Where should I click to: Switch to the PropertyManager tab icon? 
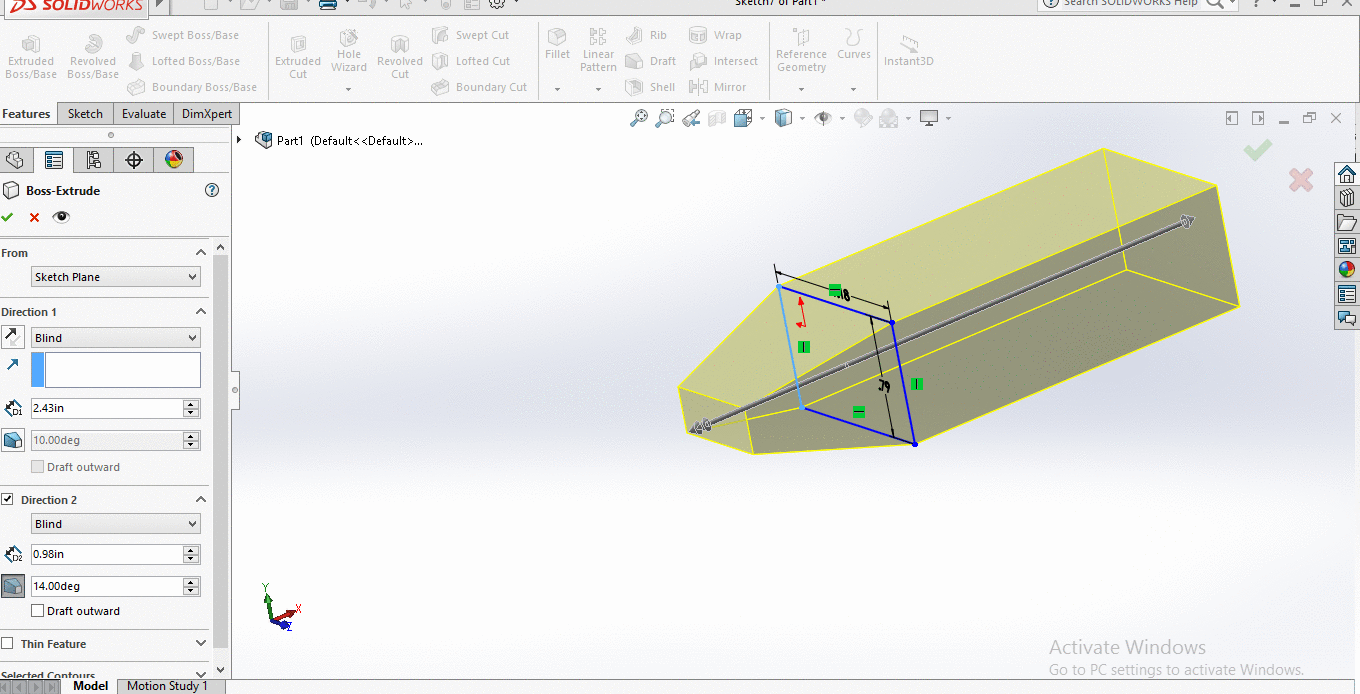click(x=54, y=160)
